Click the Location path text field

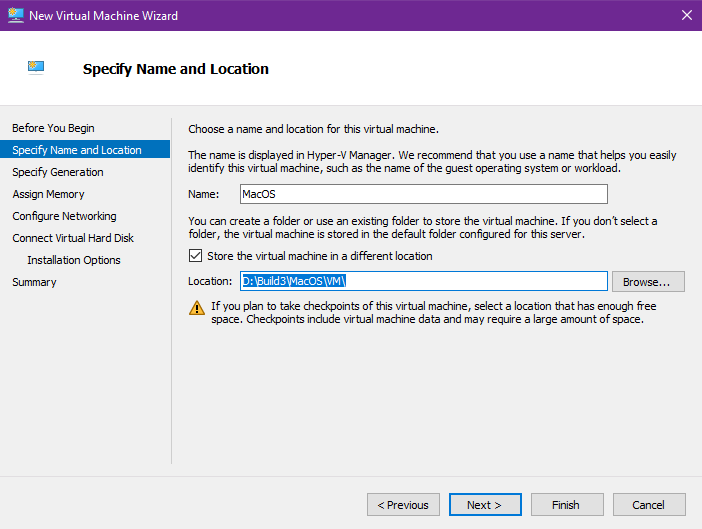(423, 281)
